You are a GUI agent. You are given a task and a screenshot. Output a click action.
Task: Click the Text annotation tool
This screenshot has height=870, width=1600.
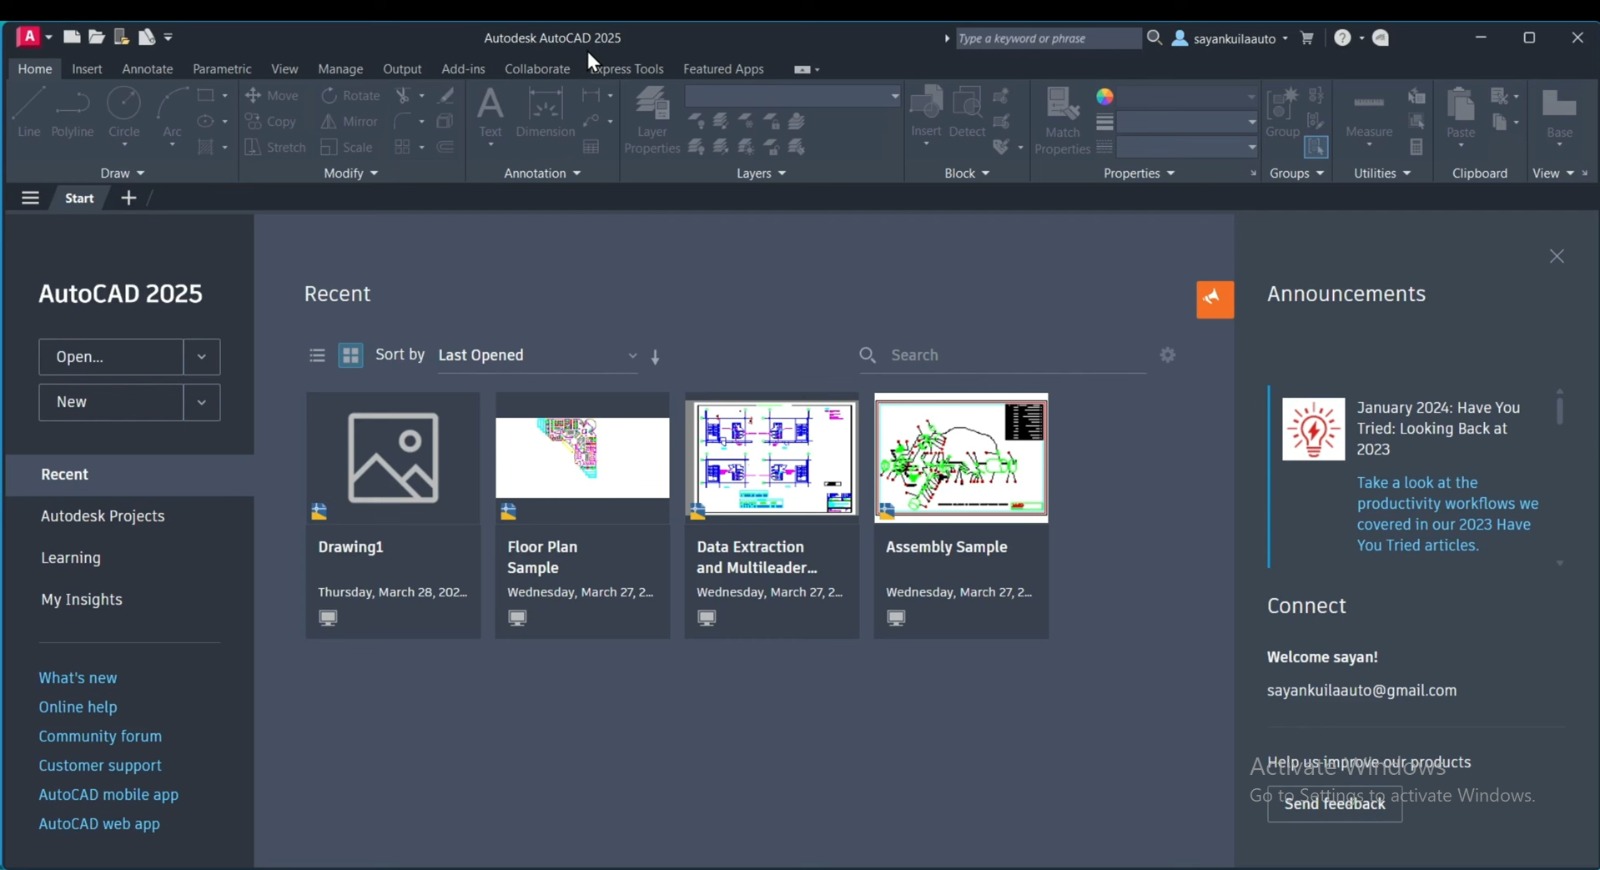tap(490, 112)
